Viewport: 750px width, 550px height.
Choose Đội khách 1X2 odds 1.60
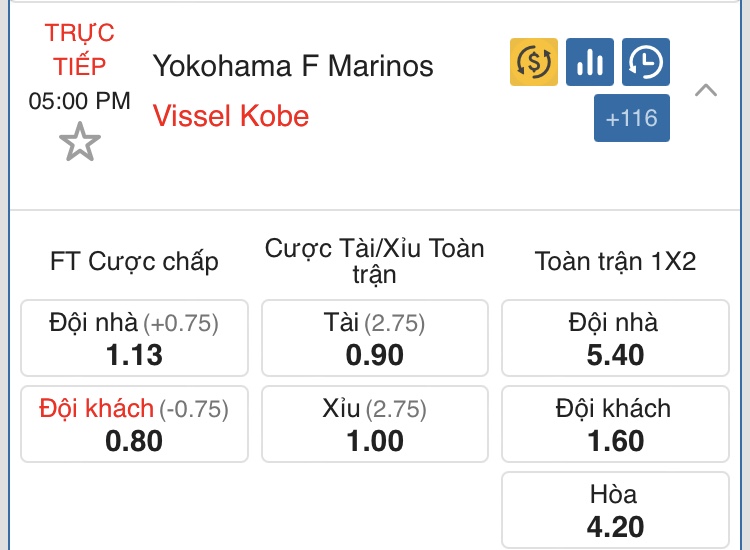click(616, 424)
